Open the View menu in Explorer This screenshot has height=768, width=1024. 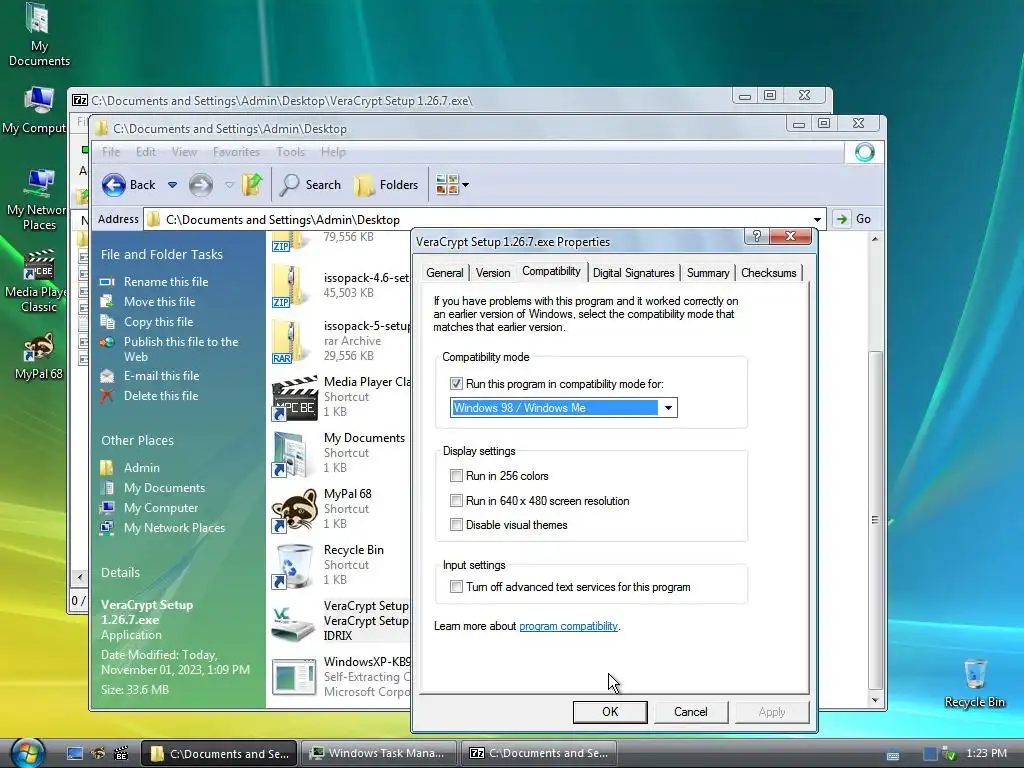click(x=184, y=152)
